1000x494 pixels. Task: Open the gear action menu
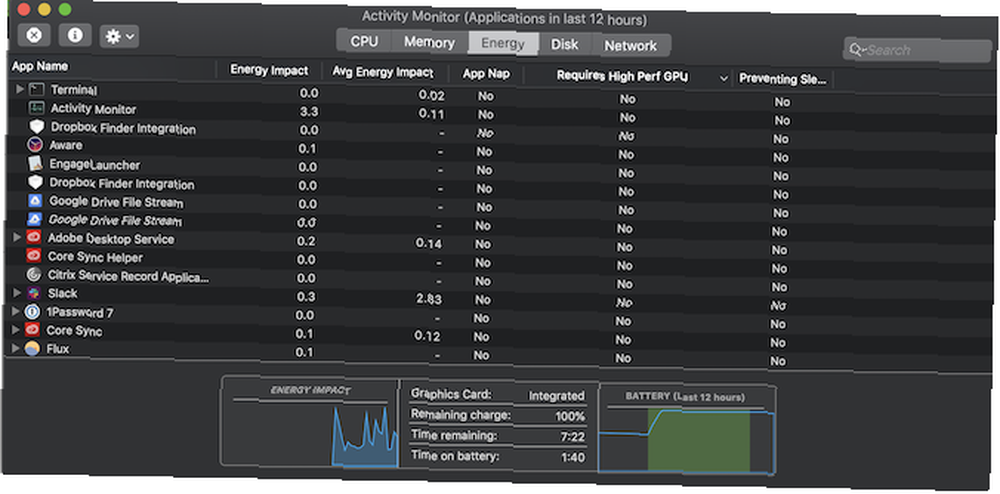pos(119,37)
